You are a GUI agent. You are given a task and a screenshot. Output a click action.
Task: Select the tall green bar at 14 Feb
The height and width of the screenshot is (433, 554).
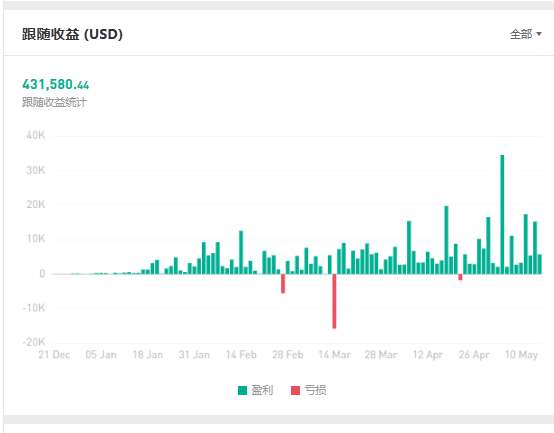tap(241, 252)
